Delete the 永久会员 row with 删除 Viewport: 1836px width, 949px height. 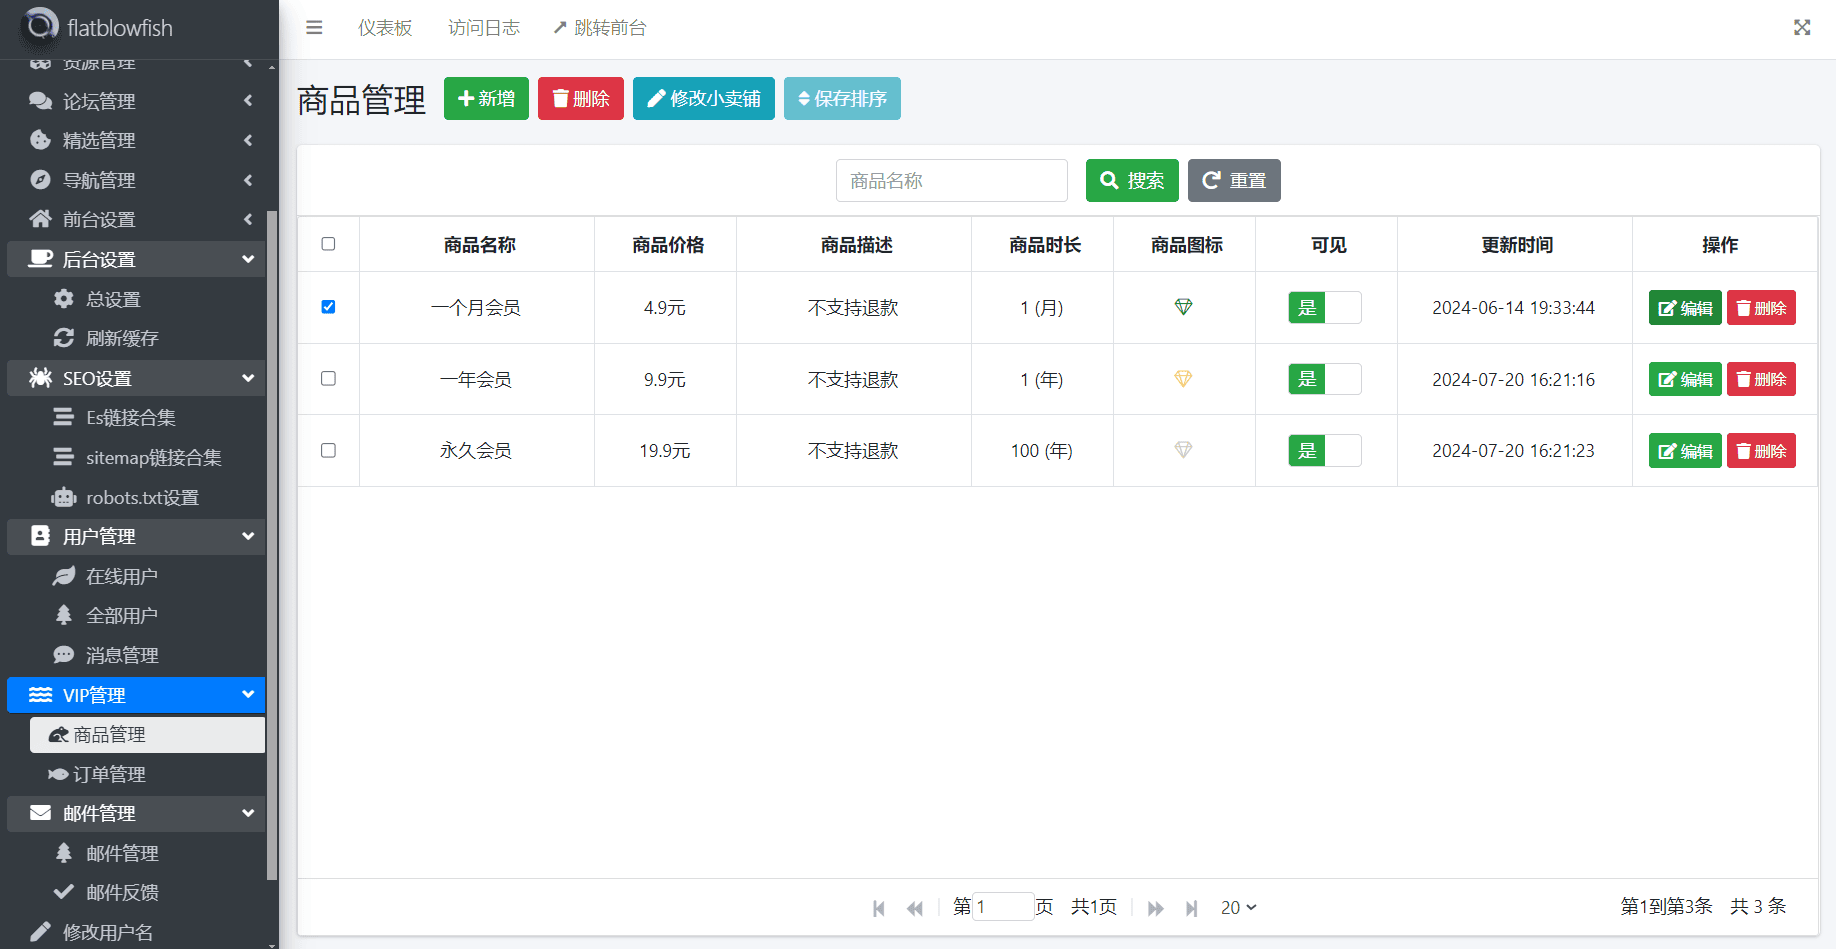[x=1761, y=451]
